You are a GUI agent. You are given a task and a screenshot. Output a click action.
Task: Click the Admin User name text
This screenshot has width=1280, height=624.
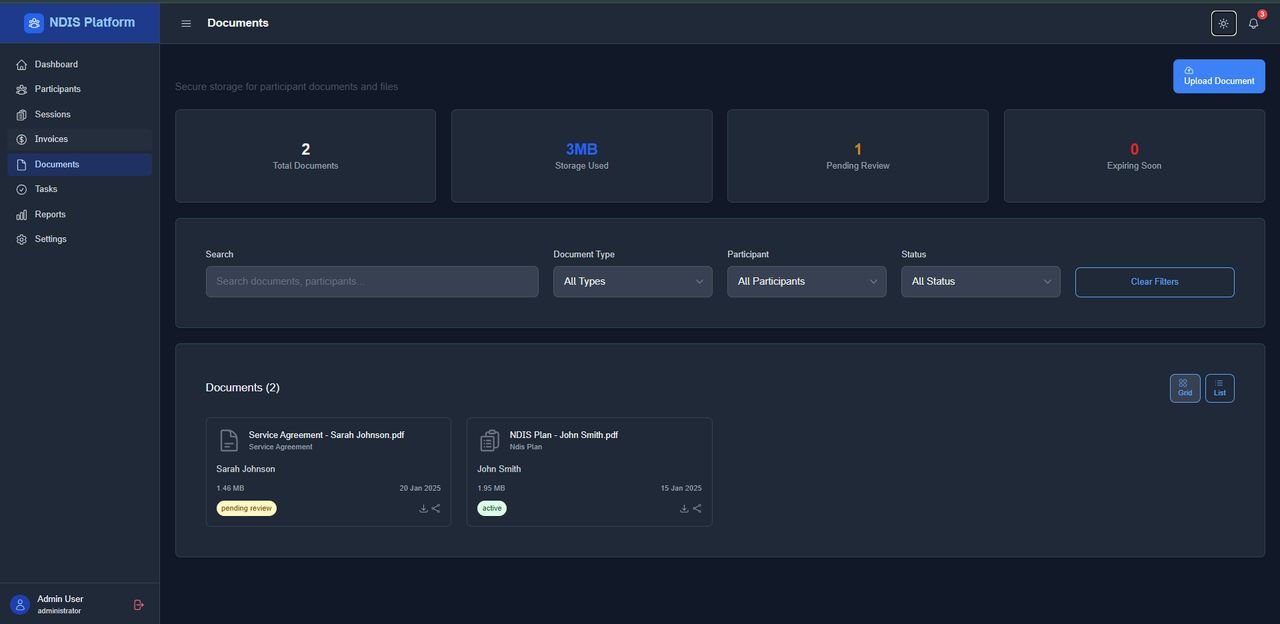point(60,599)
